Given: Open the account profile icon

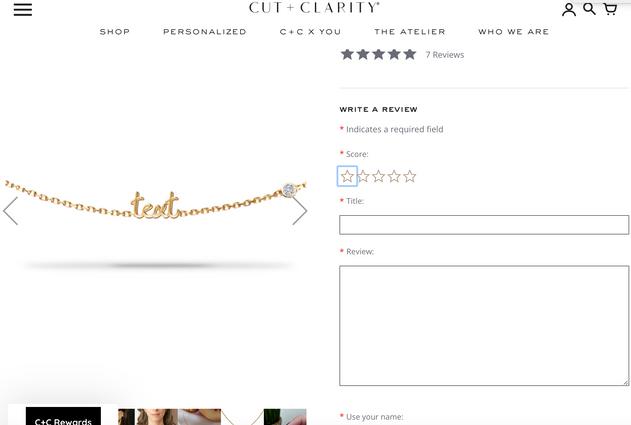Looking at the screenshot, I should point(569,9).
